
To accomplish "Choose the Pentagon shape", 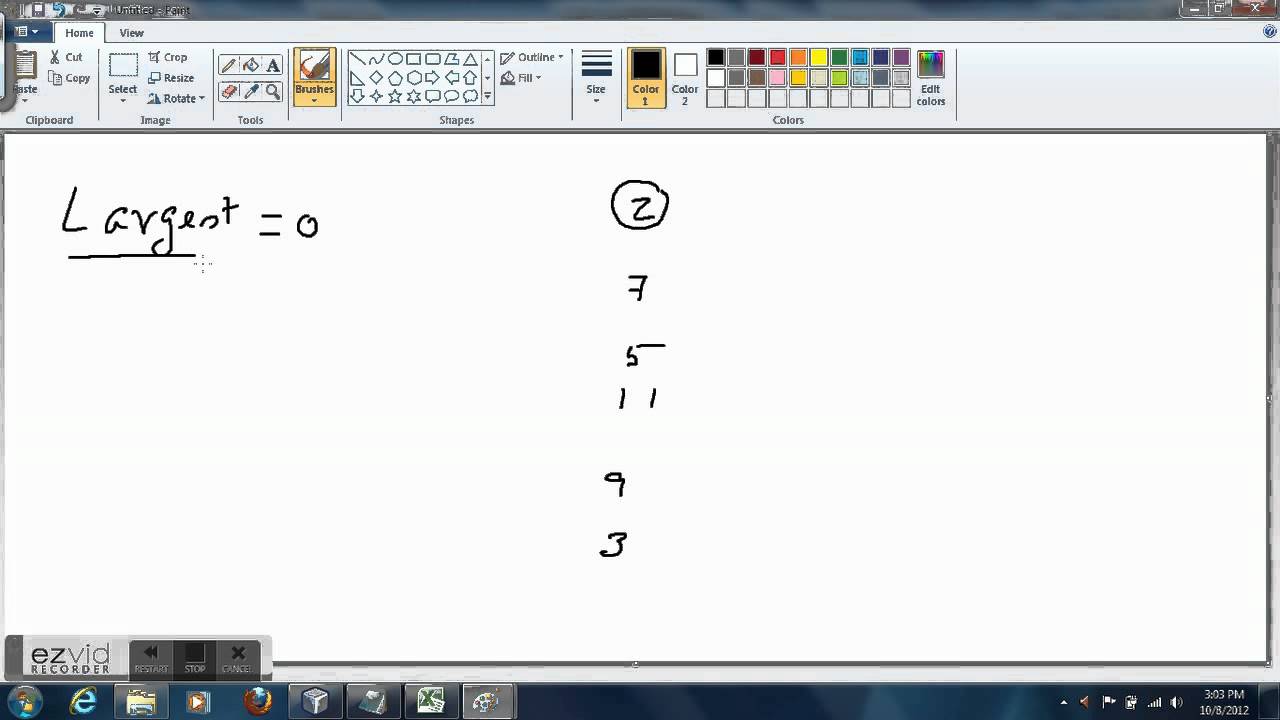I will pyautogui.click(x=395, y=78).
